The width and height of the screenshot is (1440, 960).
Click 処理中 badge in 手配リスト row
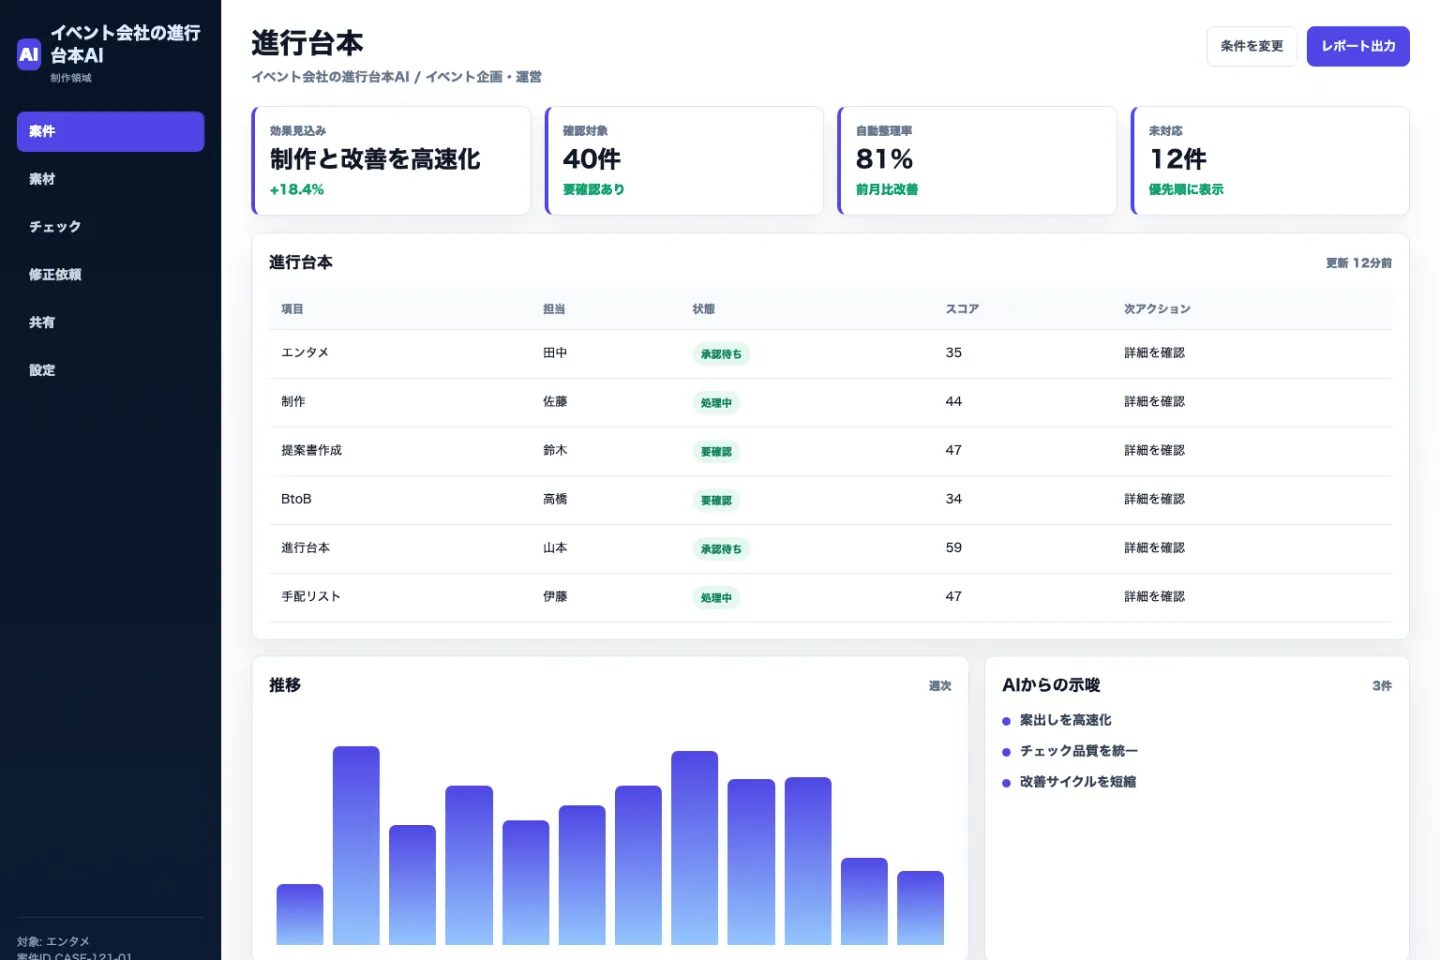716,598
